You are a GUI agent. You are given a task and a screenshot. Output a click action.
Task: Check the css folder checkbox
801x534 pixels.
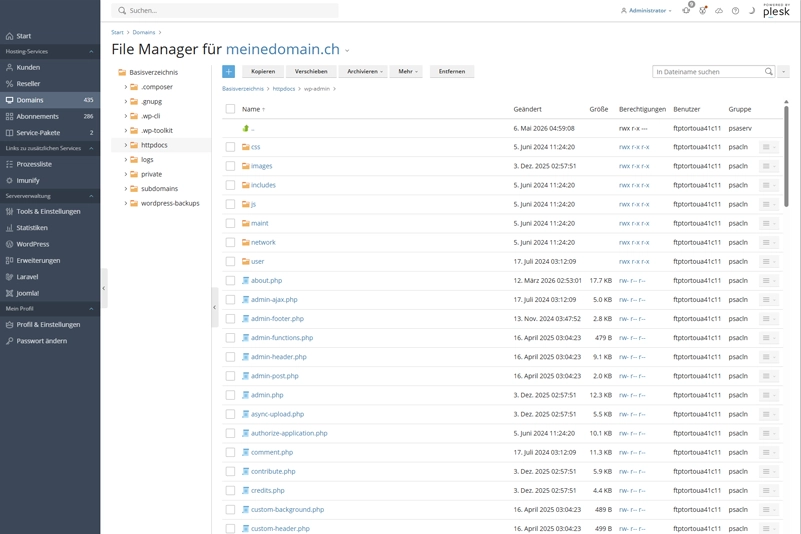(x=230, y=147)
